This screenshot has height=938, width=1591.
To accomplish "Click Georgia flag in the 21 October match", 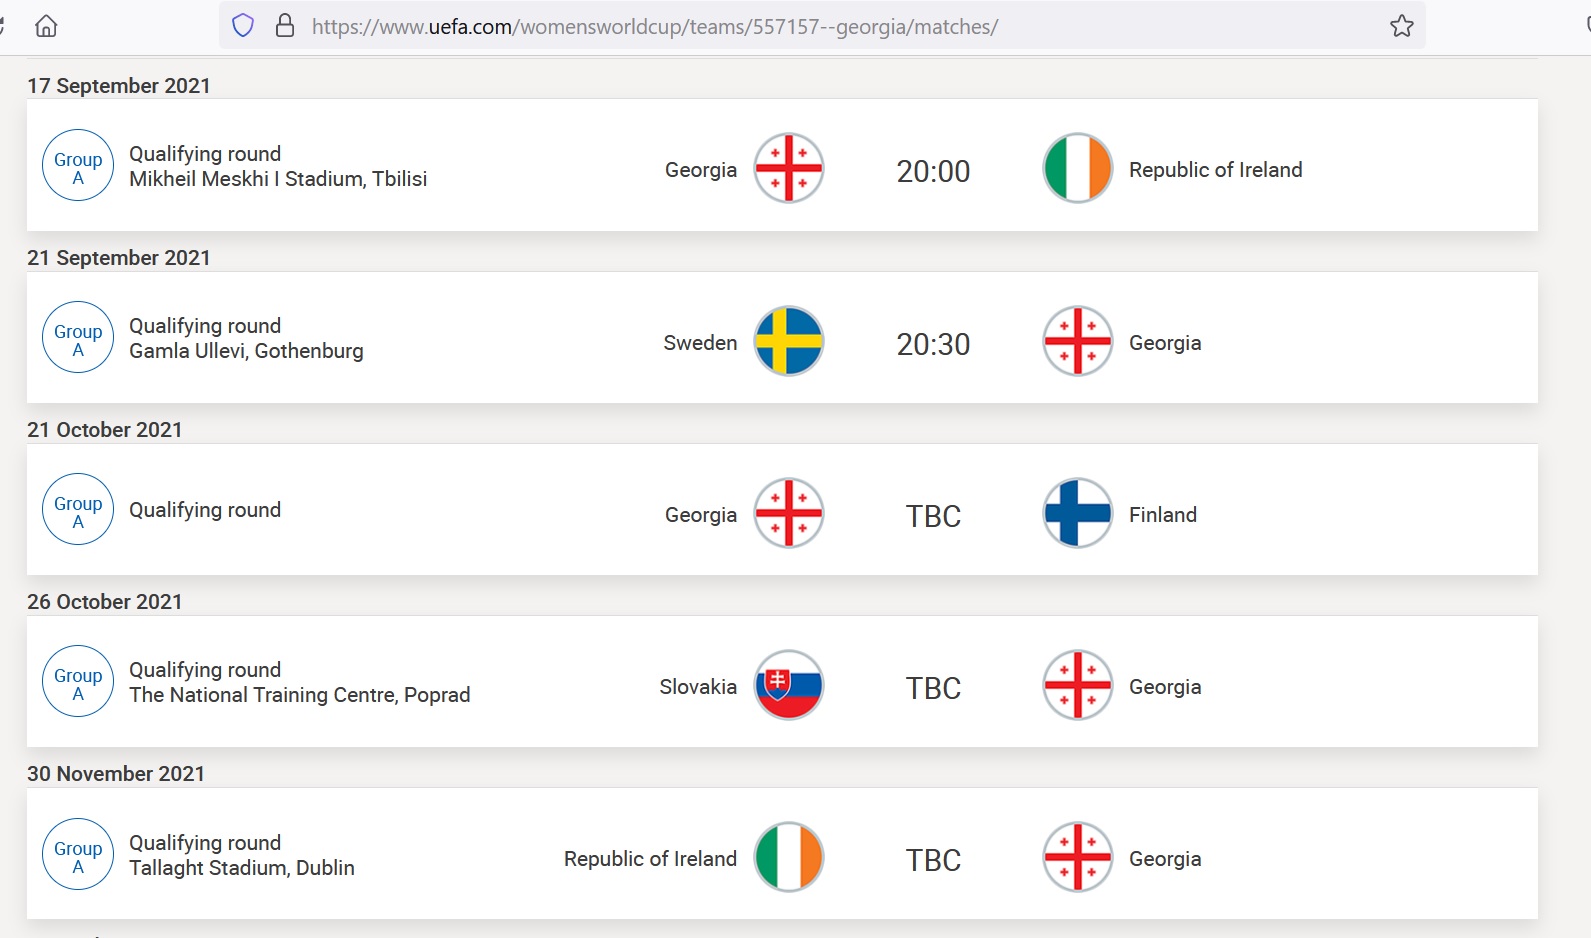I will point(788,513).
